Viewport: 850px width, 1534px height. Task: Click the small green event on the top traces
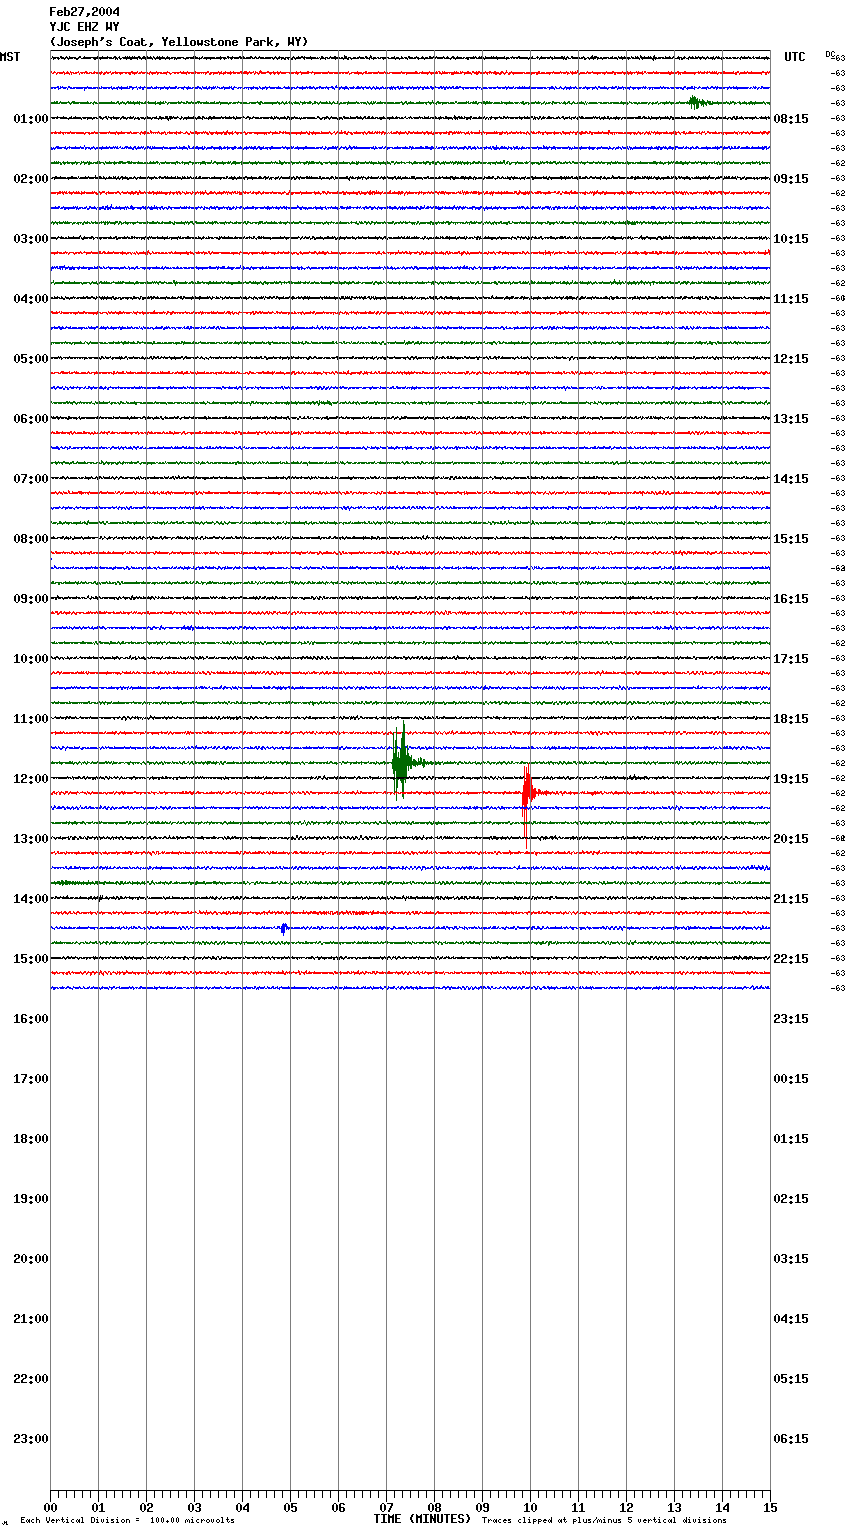click(697, 102)
